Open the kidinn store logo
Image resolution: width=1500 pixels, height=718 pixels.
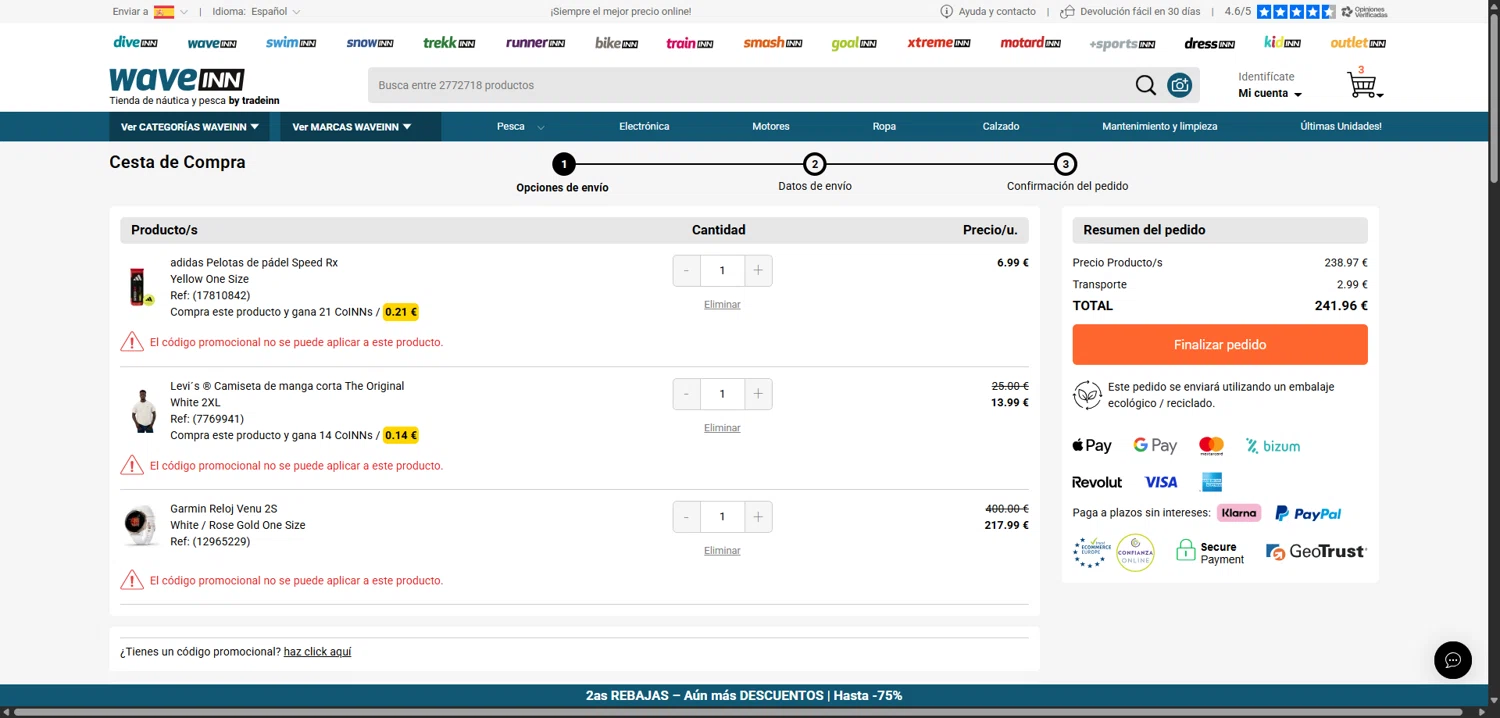coord(1282,43)
